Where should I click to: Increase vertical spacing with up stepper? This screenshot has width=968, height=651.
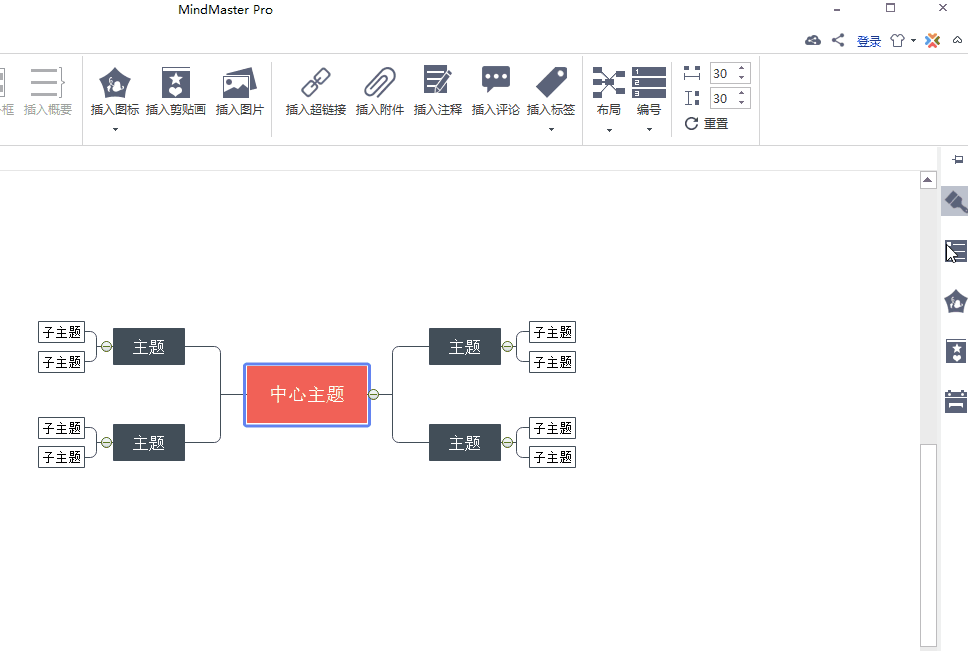pos(741,93)
